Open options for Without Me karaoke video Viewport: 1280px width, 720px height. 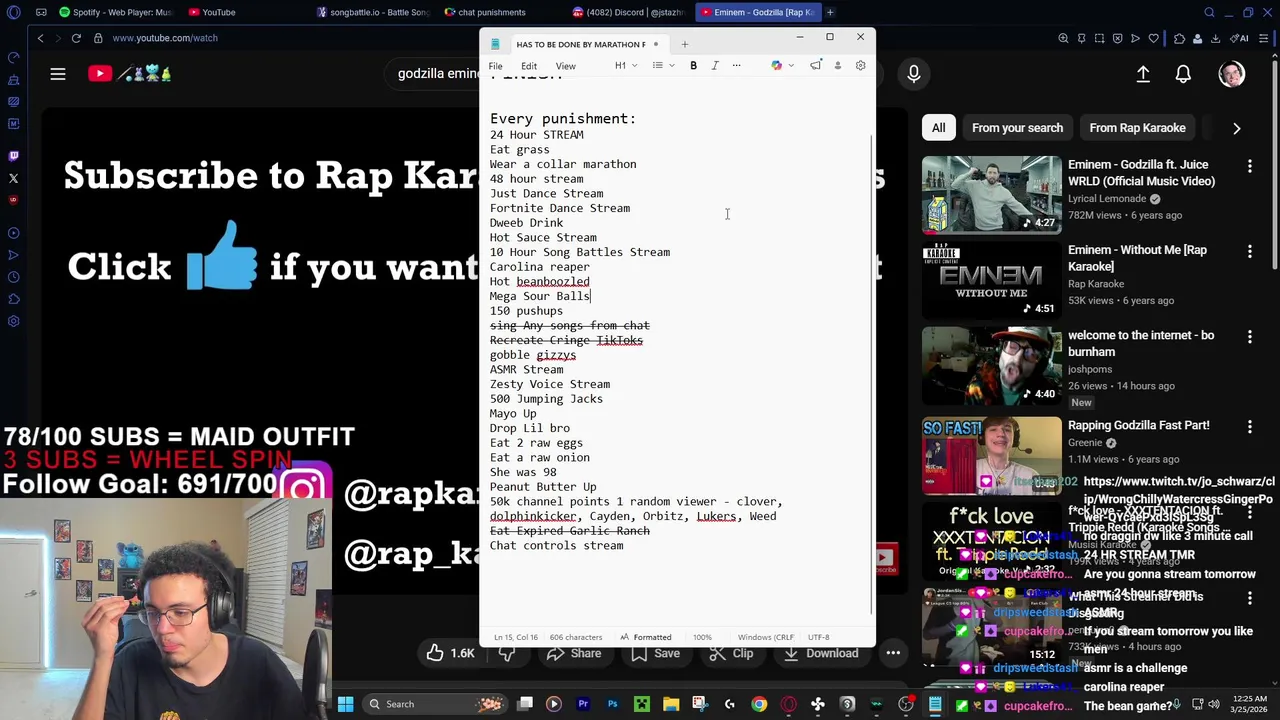[1249, 251]
